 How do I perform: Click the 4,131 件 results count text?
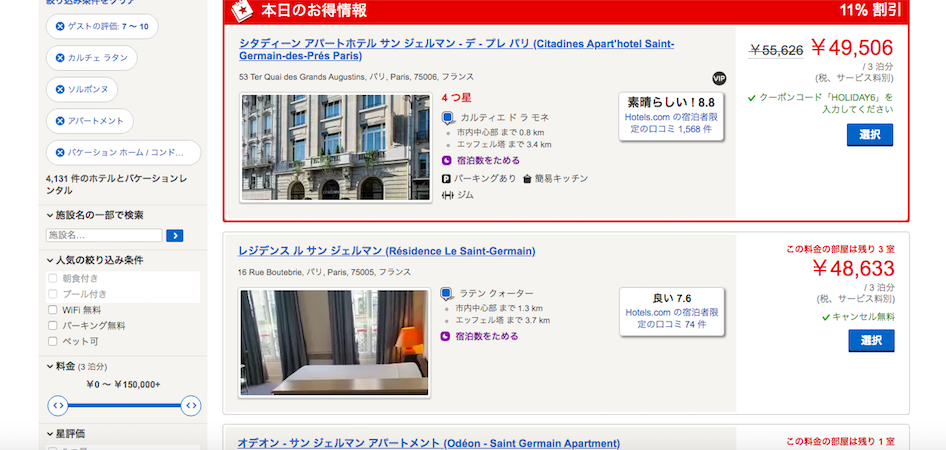pos(116,185)
